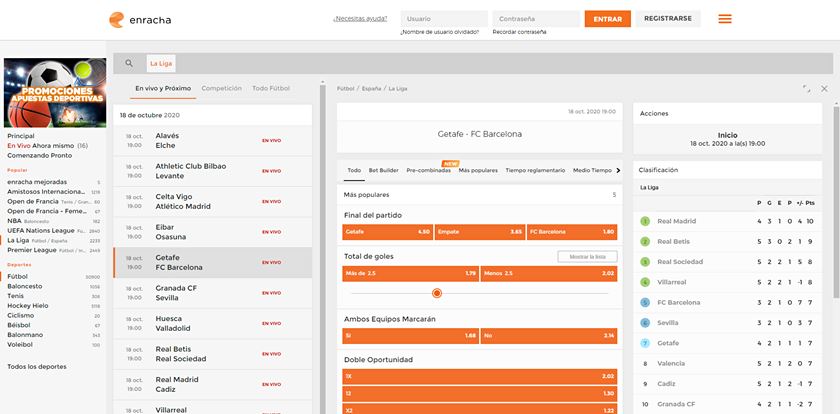
Task: Click the match list vertical scrollbar
Action: click(x=322, y=249)
